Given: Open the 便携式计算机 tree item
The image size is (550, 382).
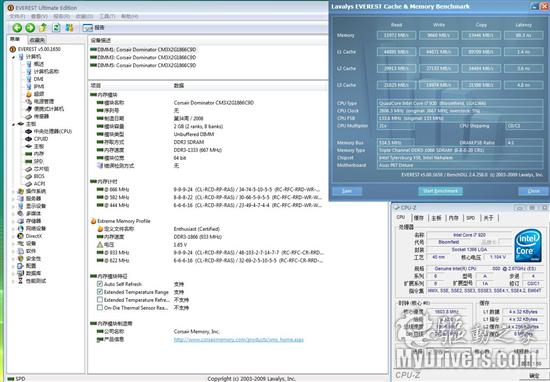Looking at the screenshot, I should click(49, 109).
